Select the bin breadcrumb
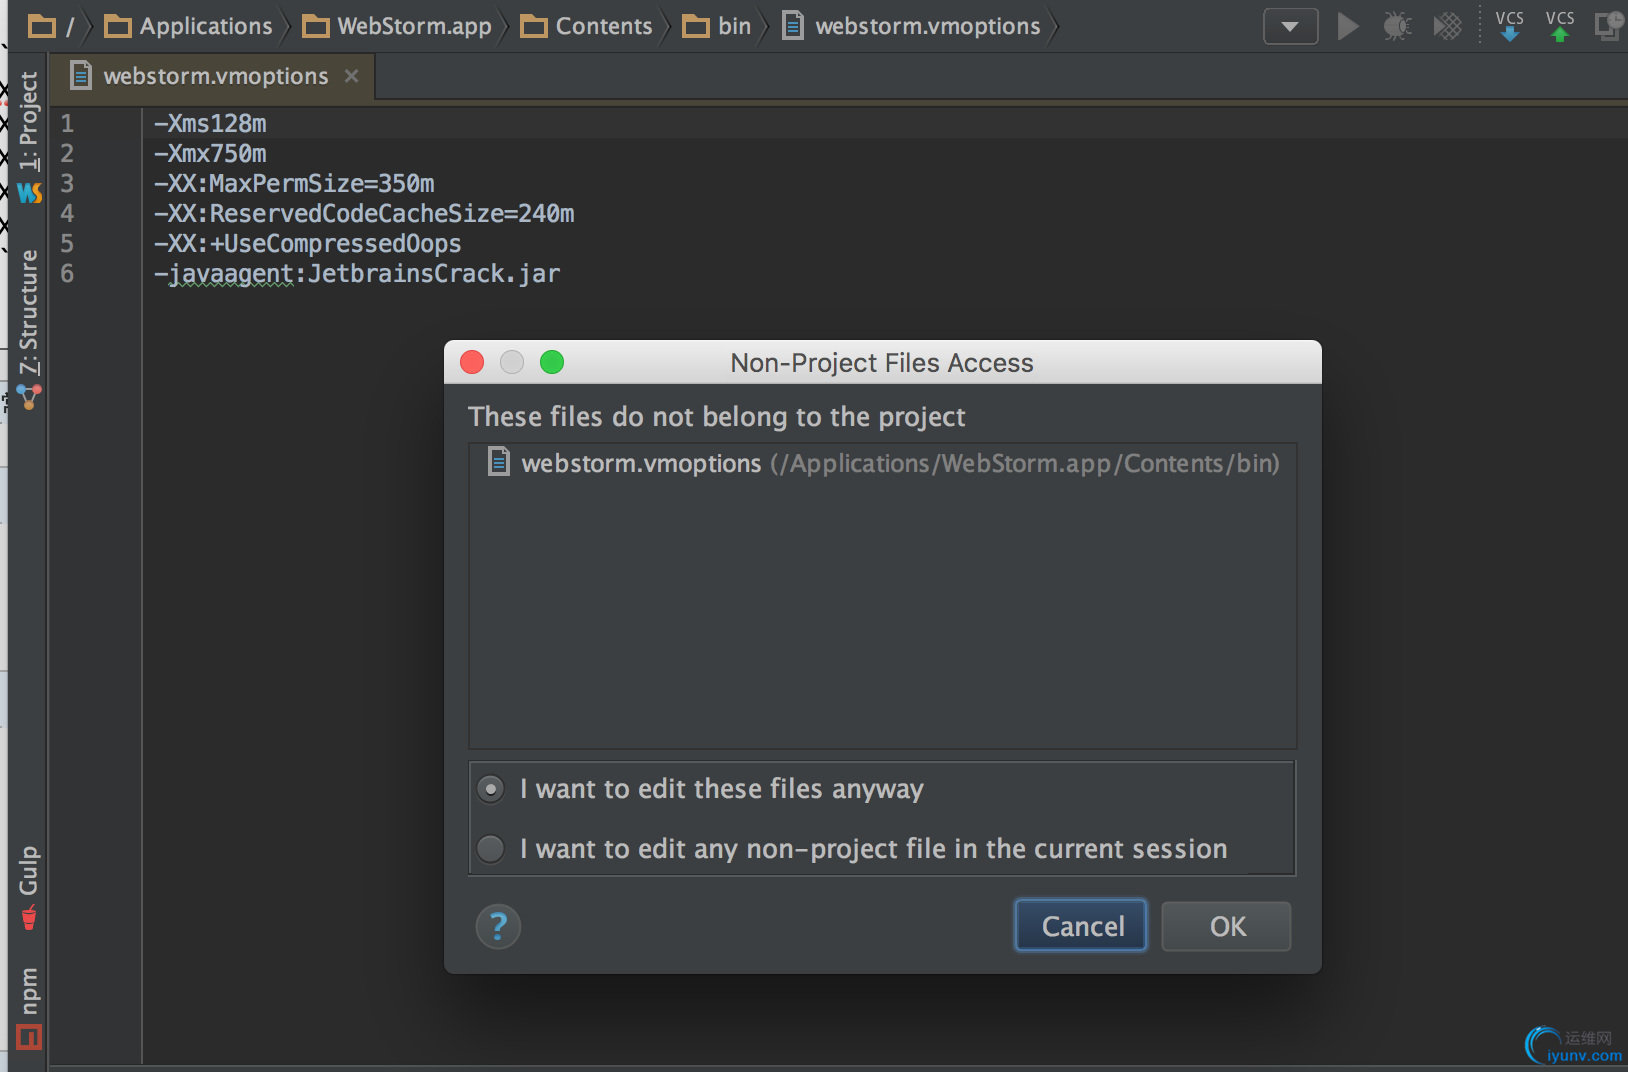Image resolution: width=1628 pixels, height=1072 pixels. tap(717, 26)
